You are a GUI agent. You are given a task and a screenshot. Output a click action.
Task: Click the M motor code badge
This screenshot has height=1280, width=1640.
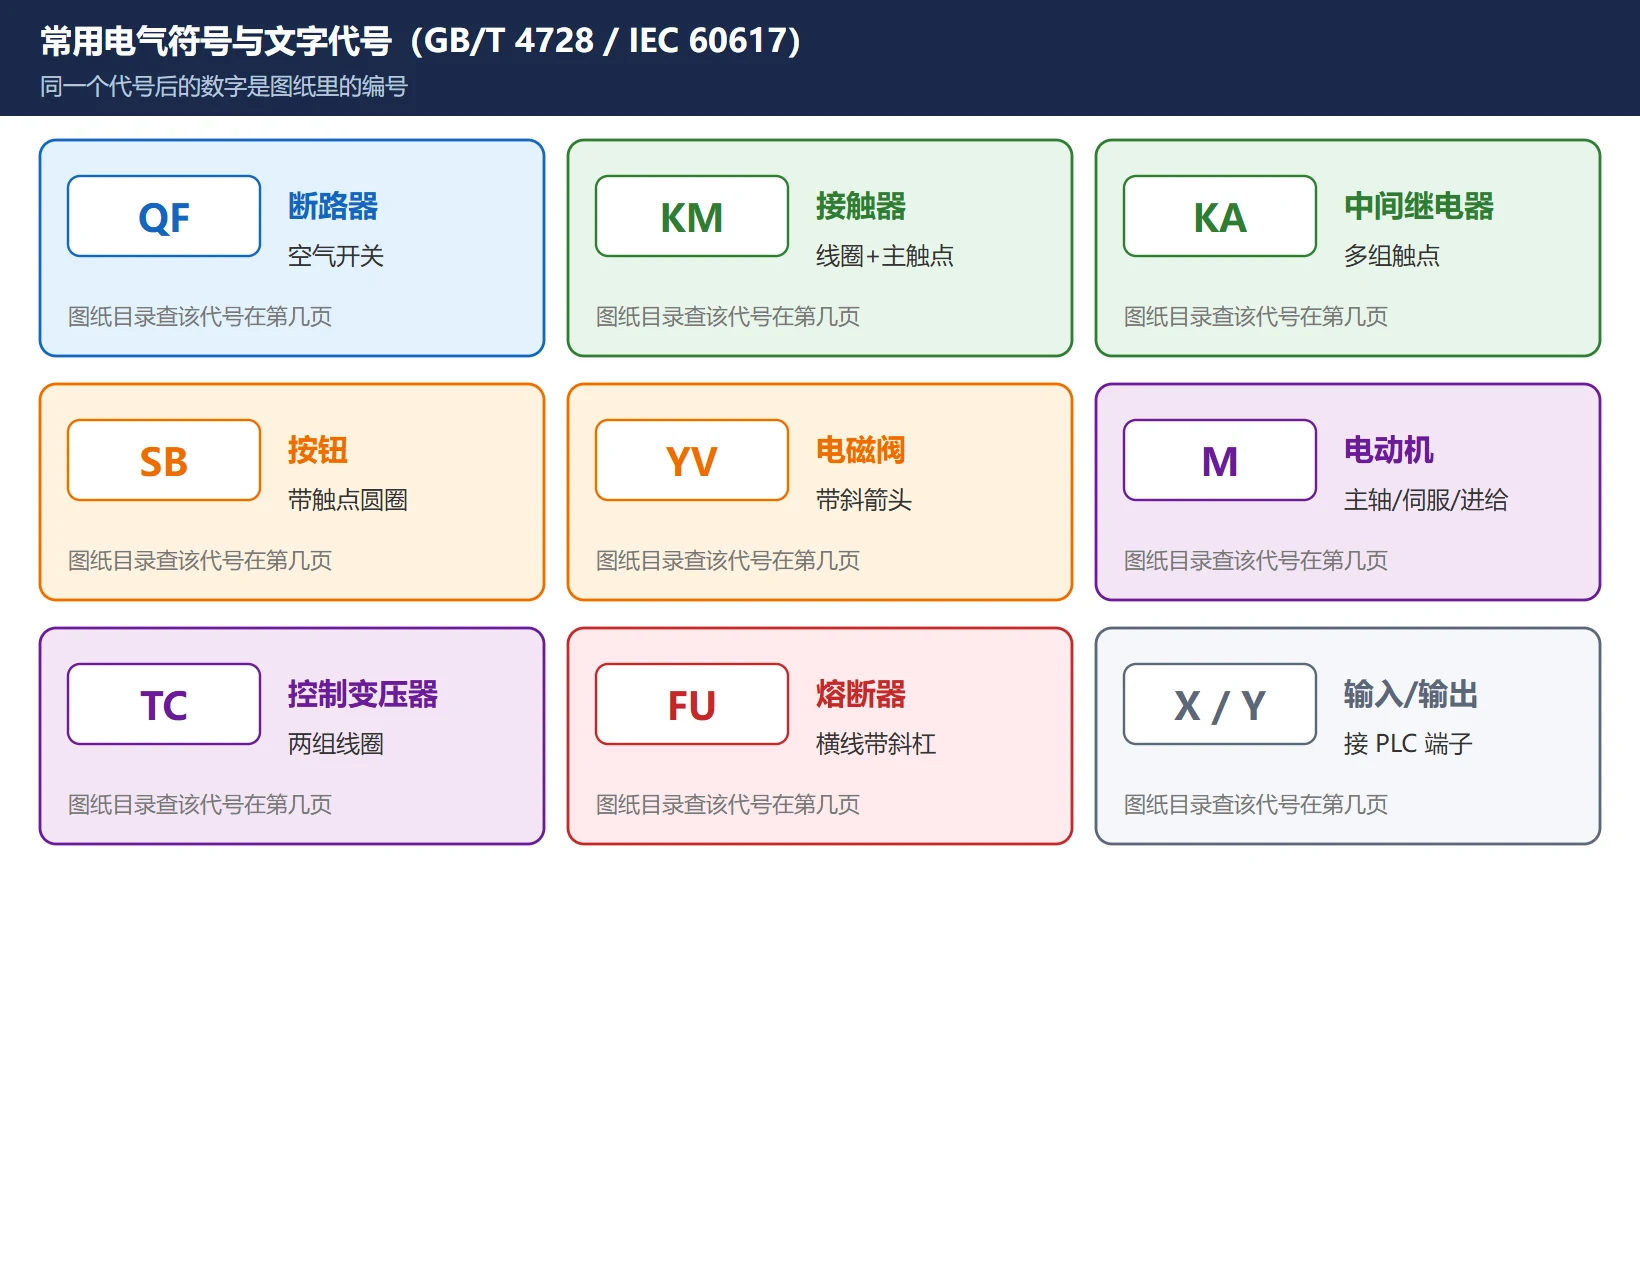pos(1220,460)
